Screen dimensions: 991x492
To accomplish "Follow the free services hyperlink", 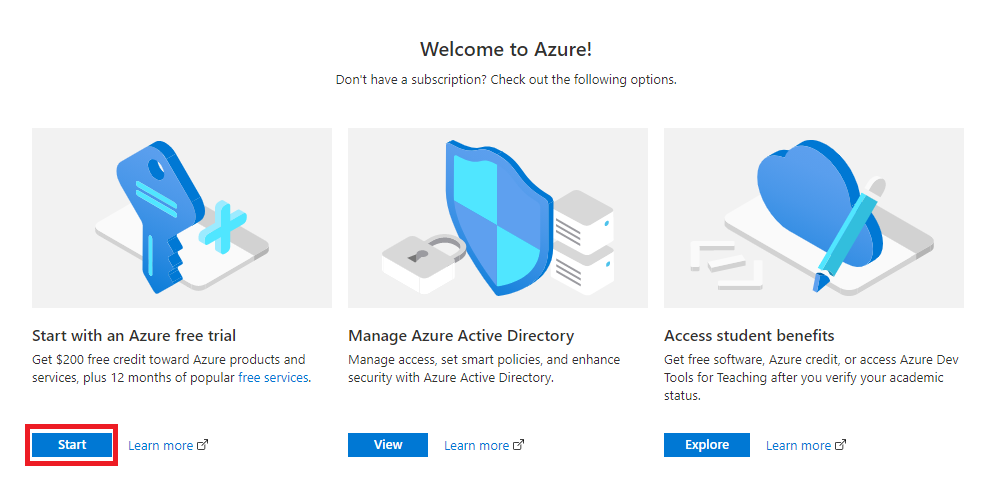I will coord(273,378).
